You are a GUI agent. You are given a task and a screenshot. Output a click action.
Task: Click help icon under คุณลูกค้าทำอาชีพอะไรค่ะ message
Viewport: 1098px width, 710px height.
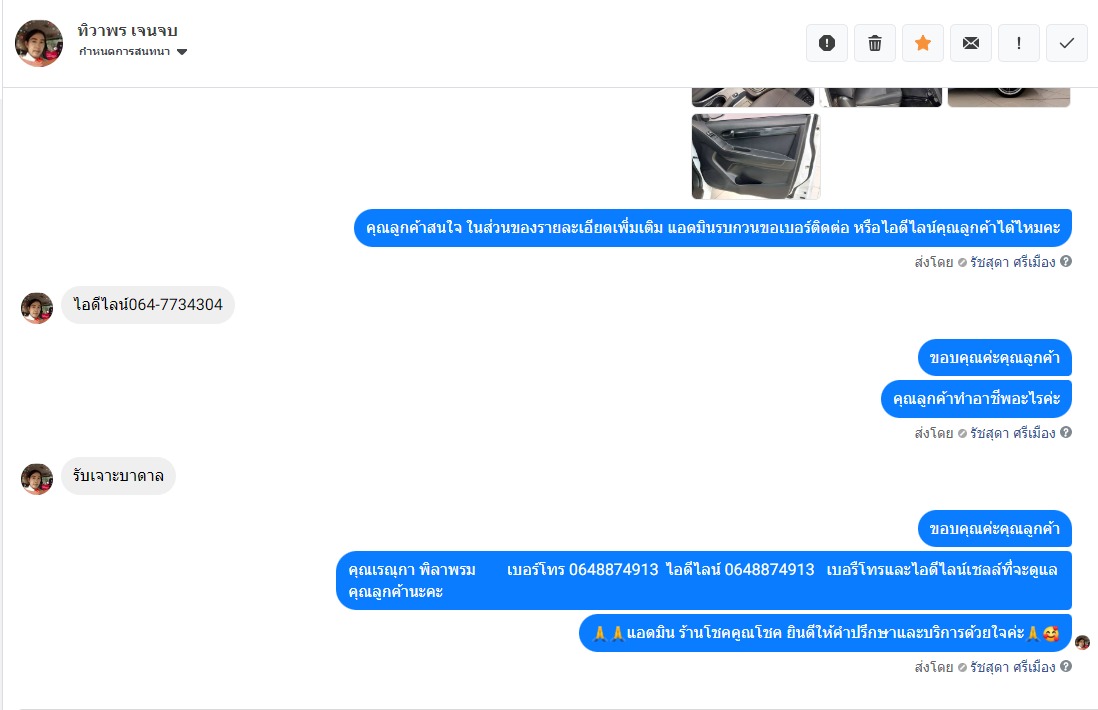(1066, 432)
